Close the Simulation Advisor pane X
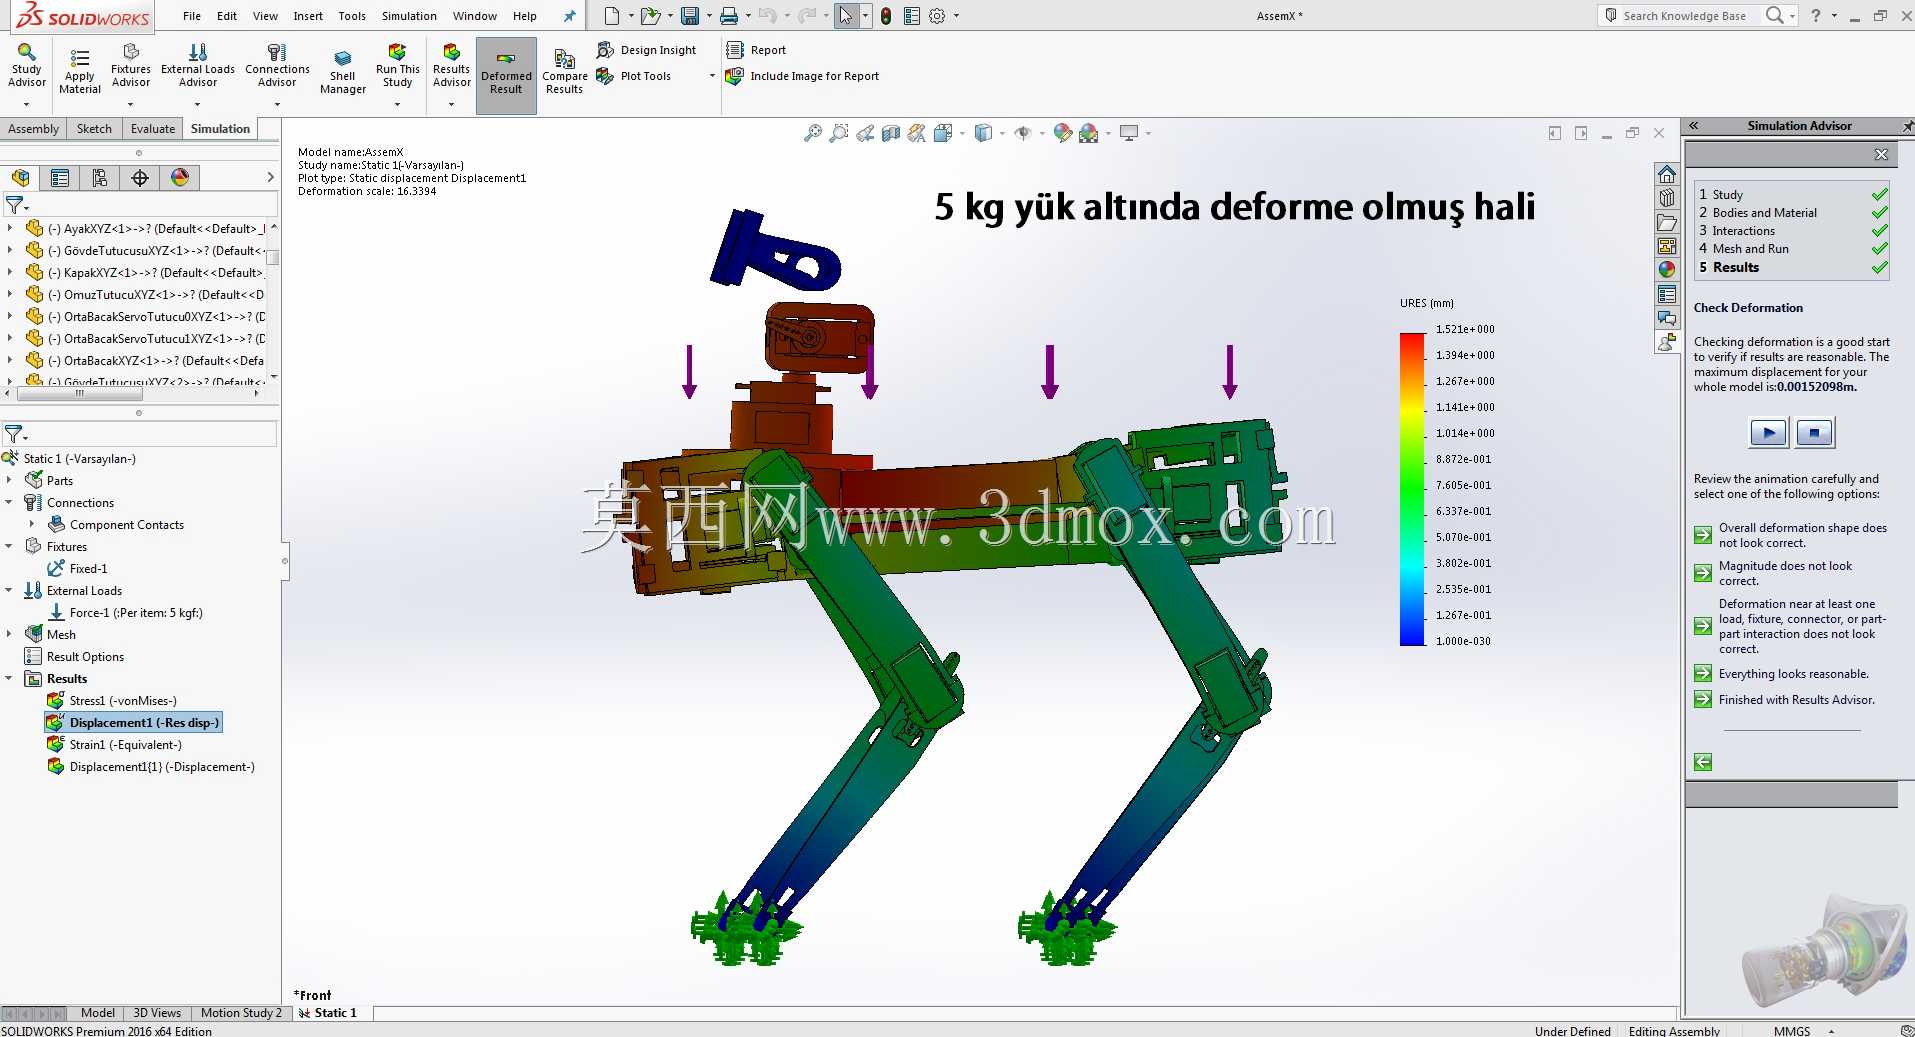The height and width of the screenshot is (1037, 1915). pos(1881,154)
